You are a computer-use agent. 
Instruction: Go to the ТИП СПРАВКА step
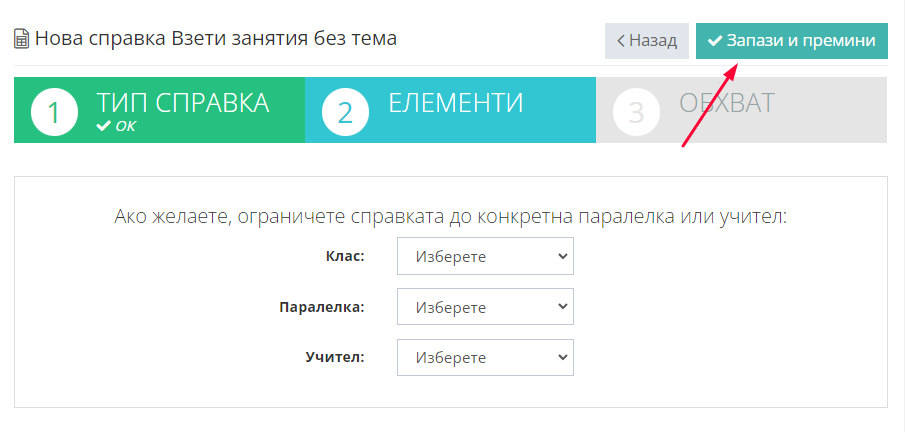(159, 110)
